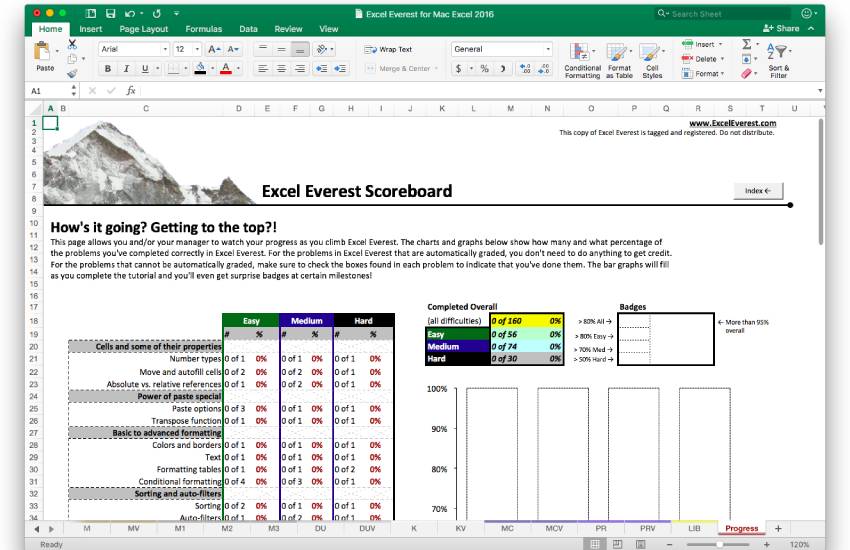The image size is (850, 550).
Task: Open the Insert ribbon tab
Action: 91,29
